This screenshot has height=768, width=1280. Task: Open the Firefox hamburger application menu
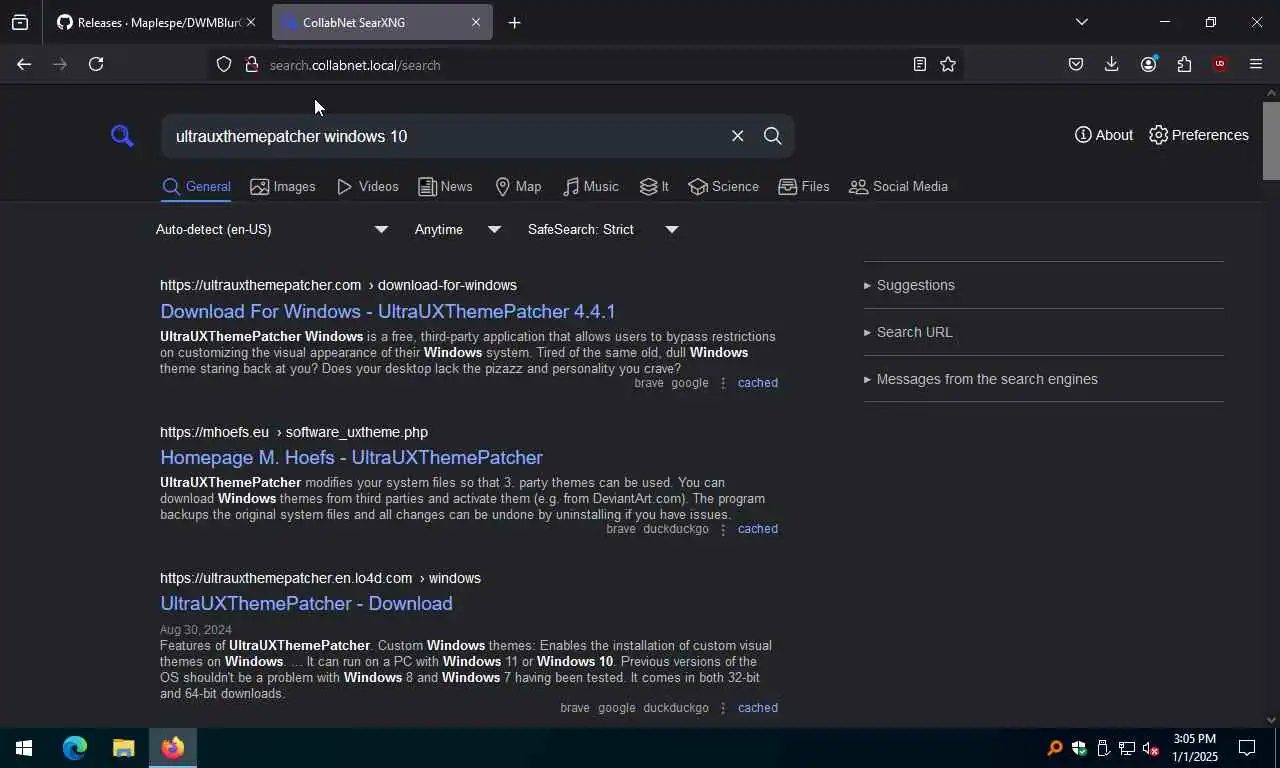tap(1256, 64)
